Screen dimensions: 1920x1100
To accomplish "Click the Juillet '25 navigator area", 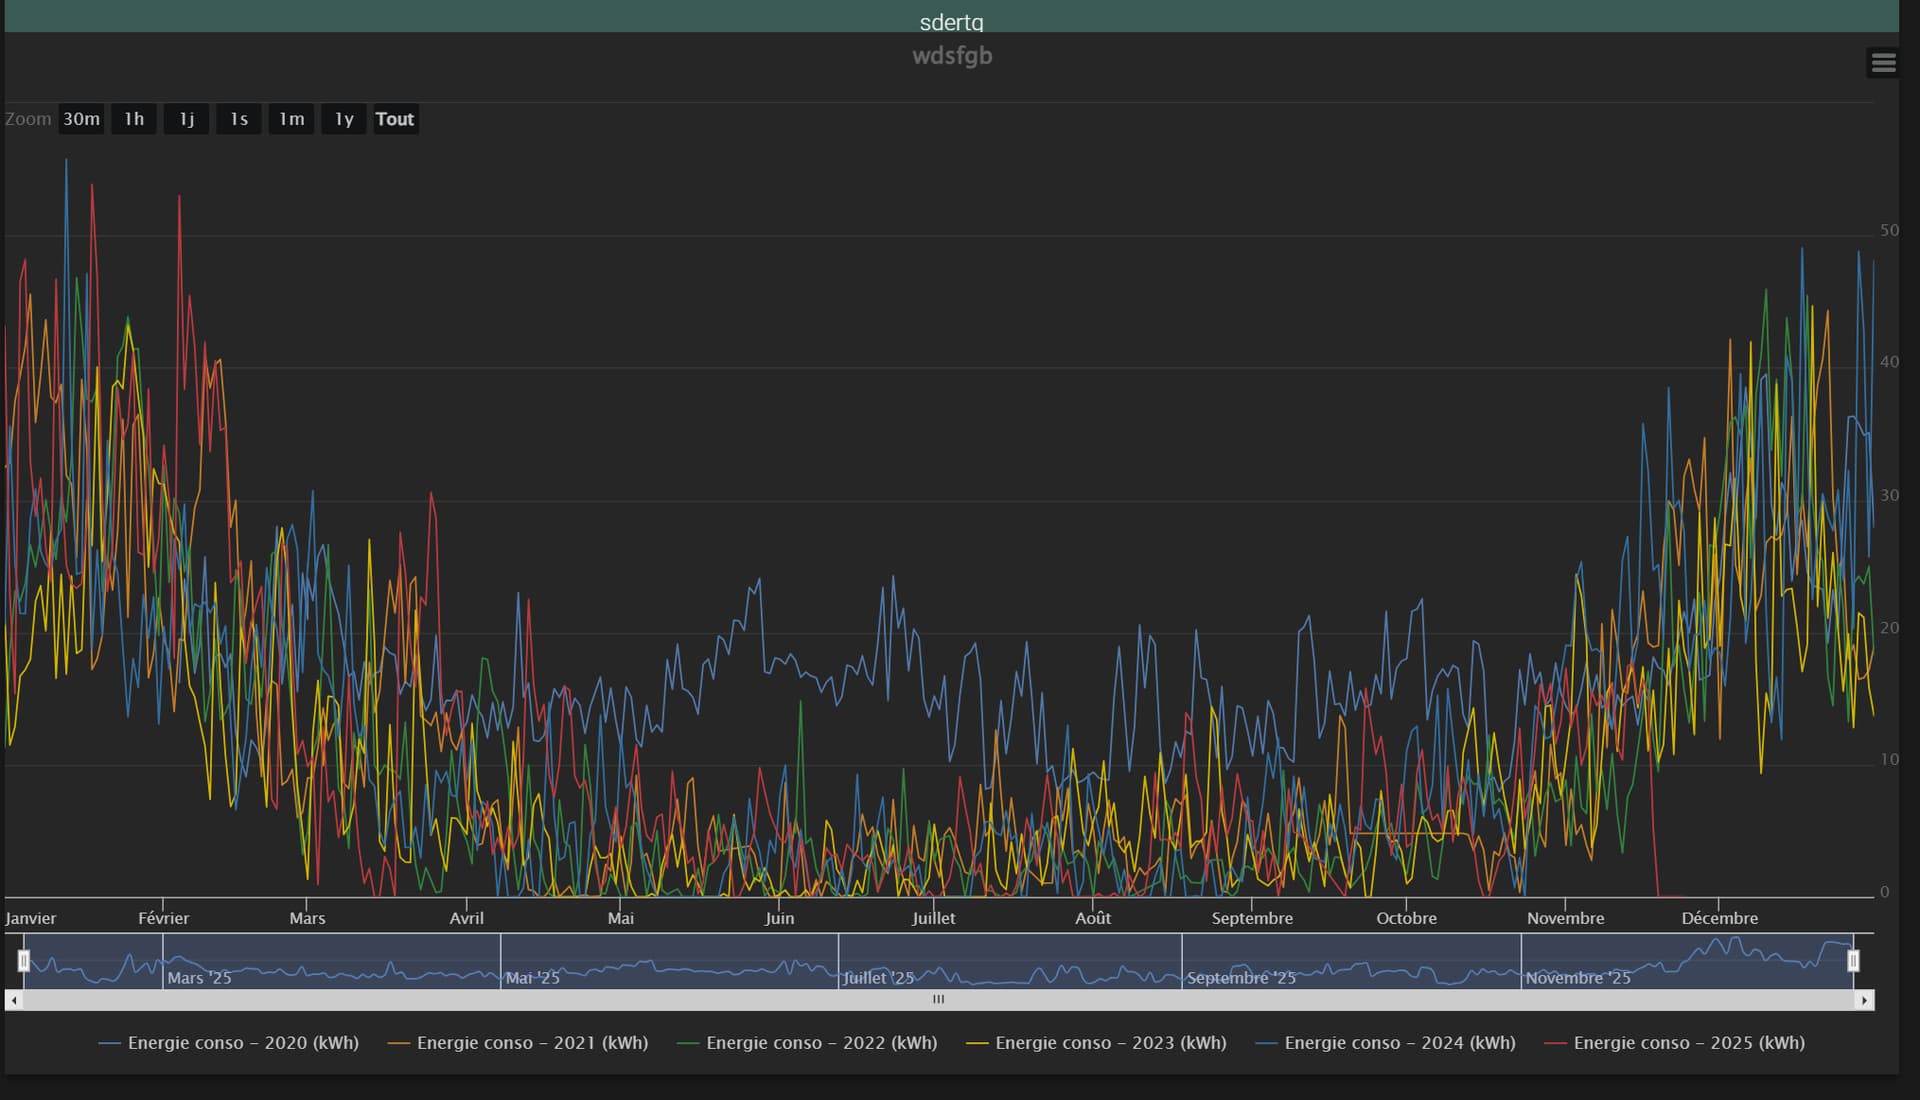I will pos(878,977).
